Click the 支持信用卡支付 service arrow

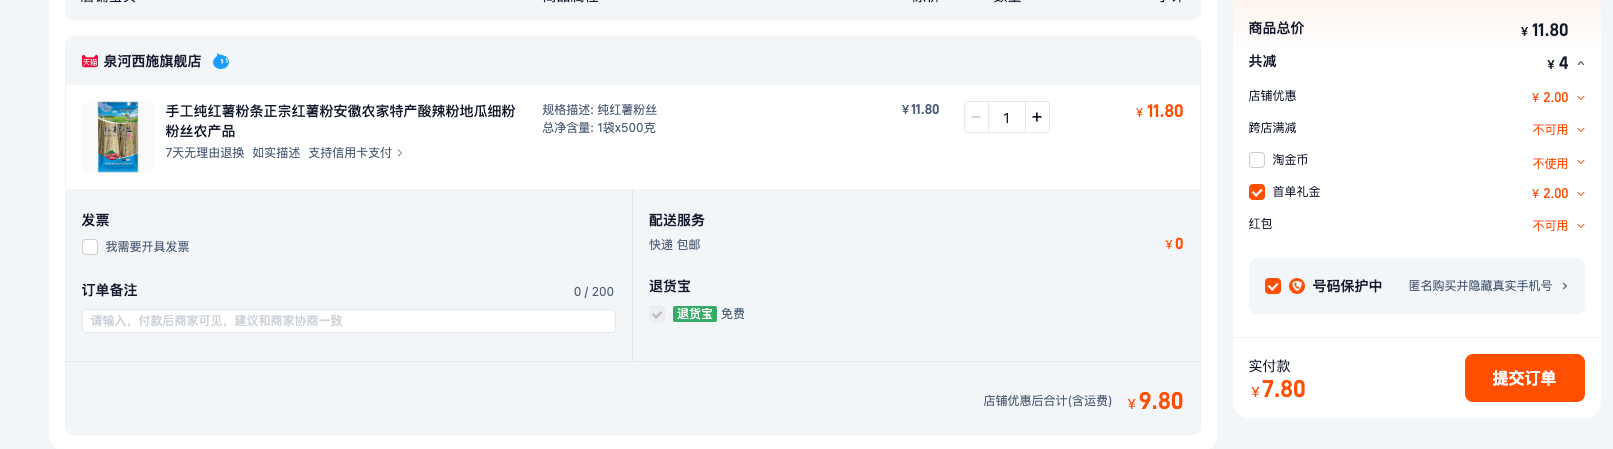tap(400, 153)
